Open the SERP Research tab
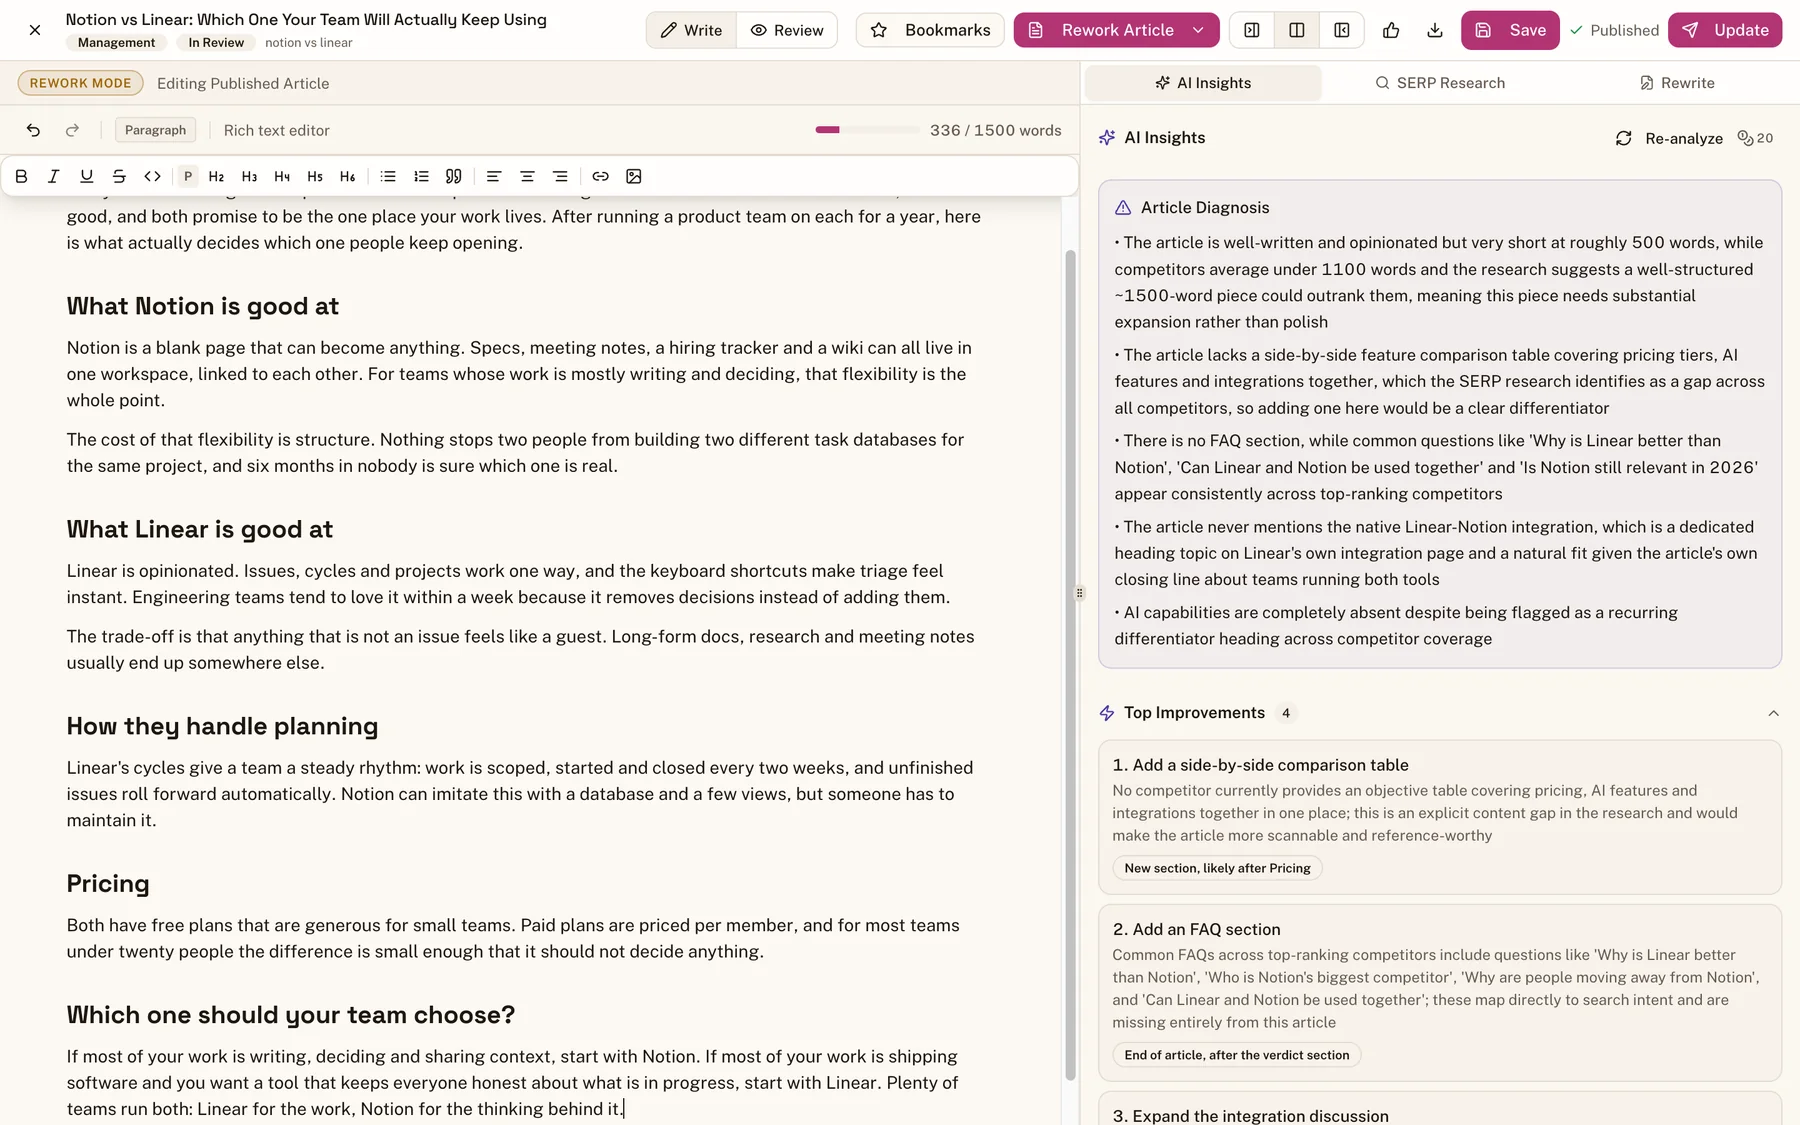This screenshot has width=1800, height=1125. pos(1440,83)
